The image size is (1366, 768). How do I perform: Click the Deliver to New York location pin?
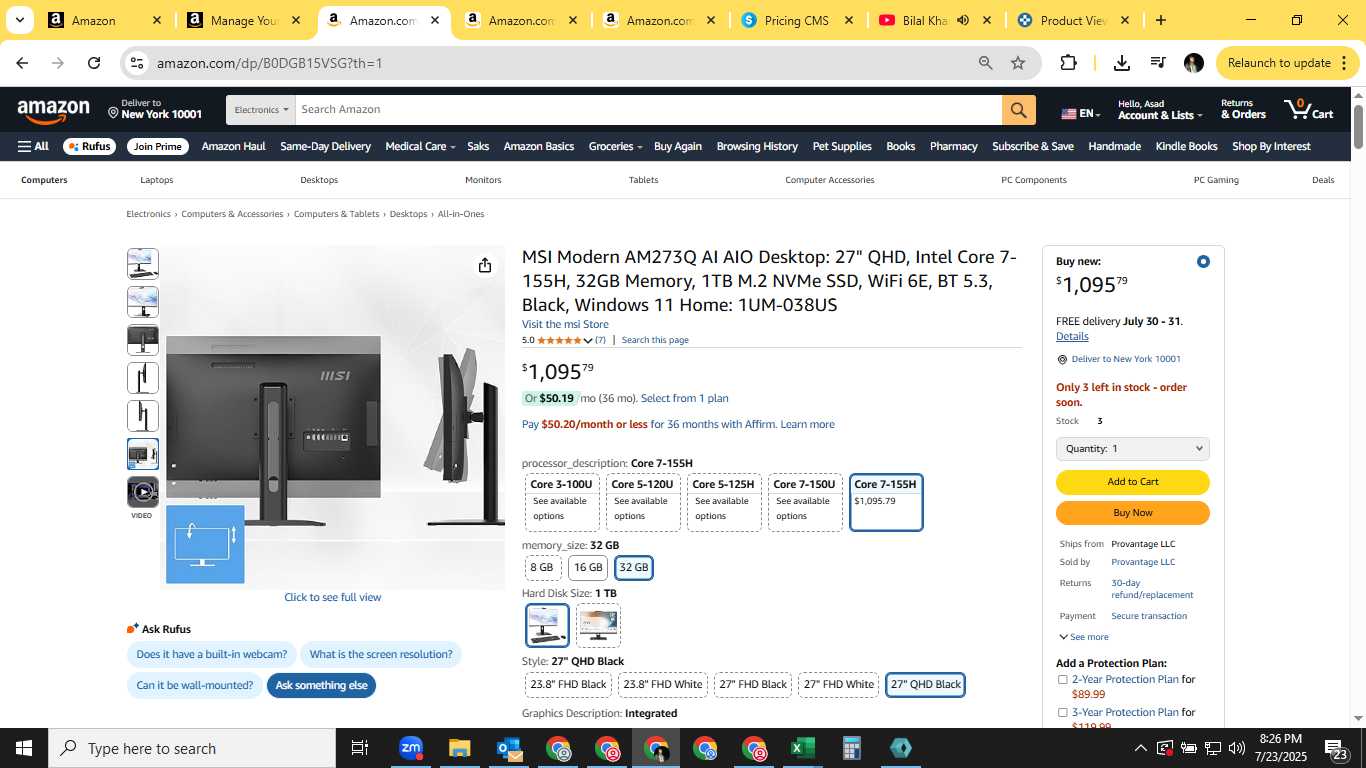114,114
